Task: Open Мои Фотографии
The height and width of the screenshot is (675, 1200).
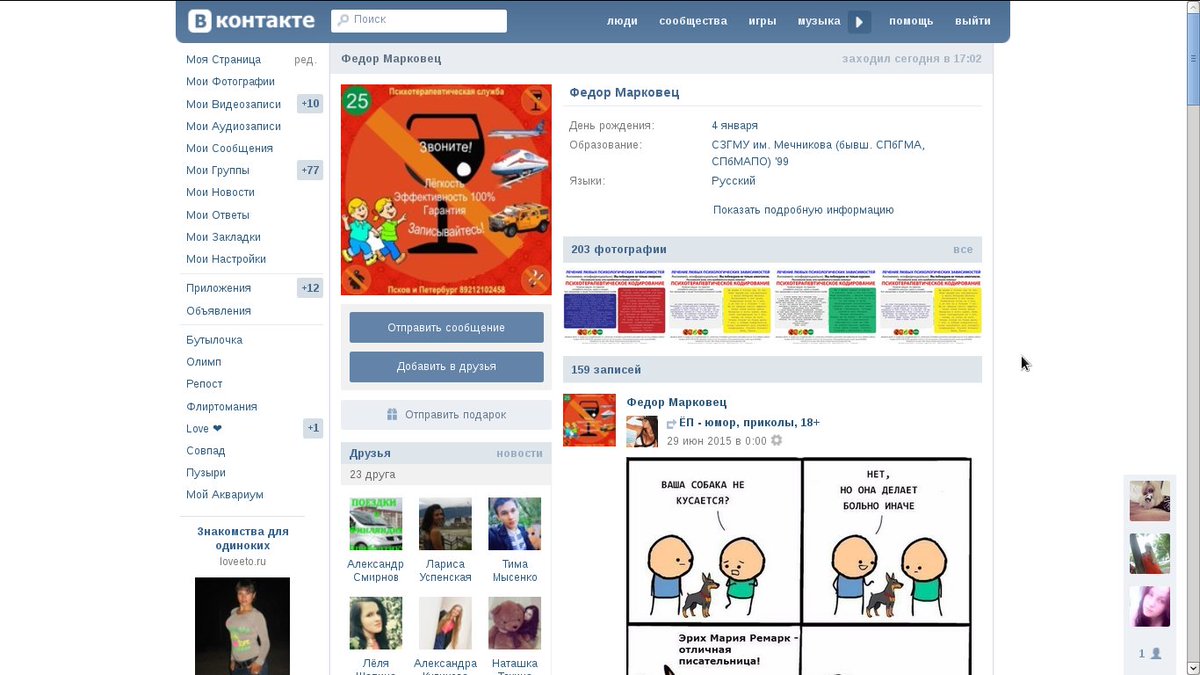Action: (x=230, y=82)
